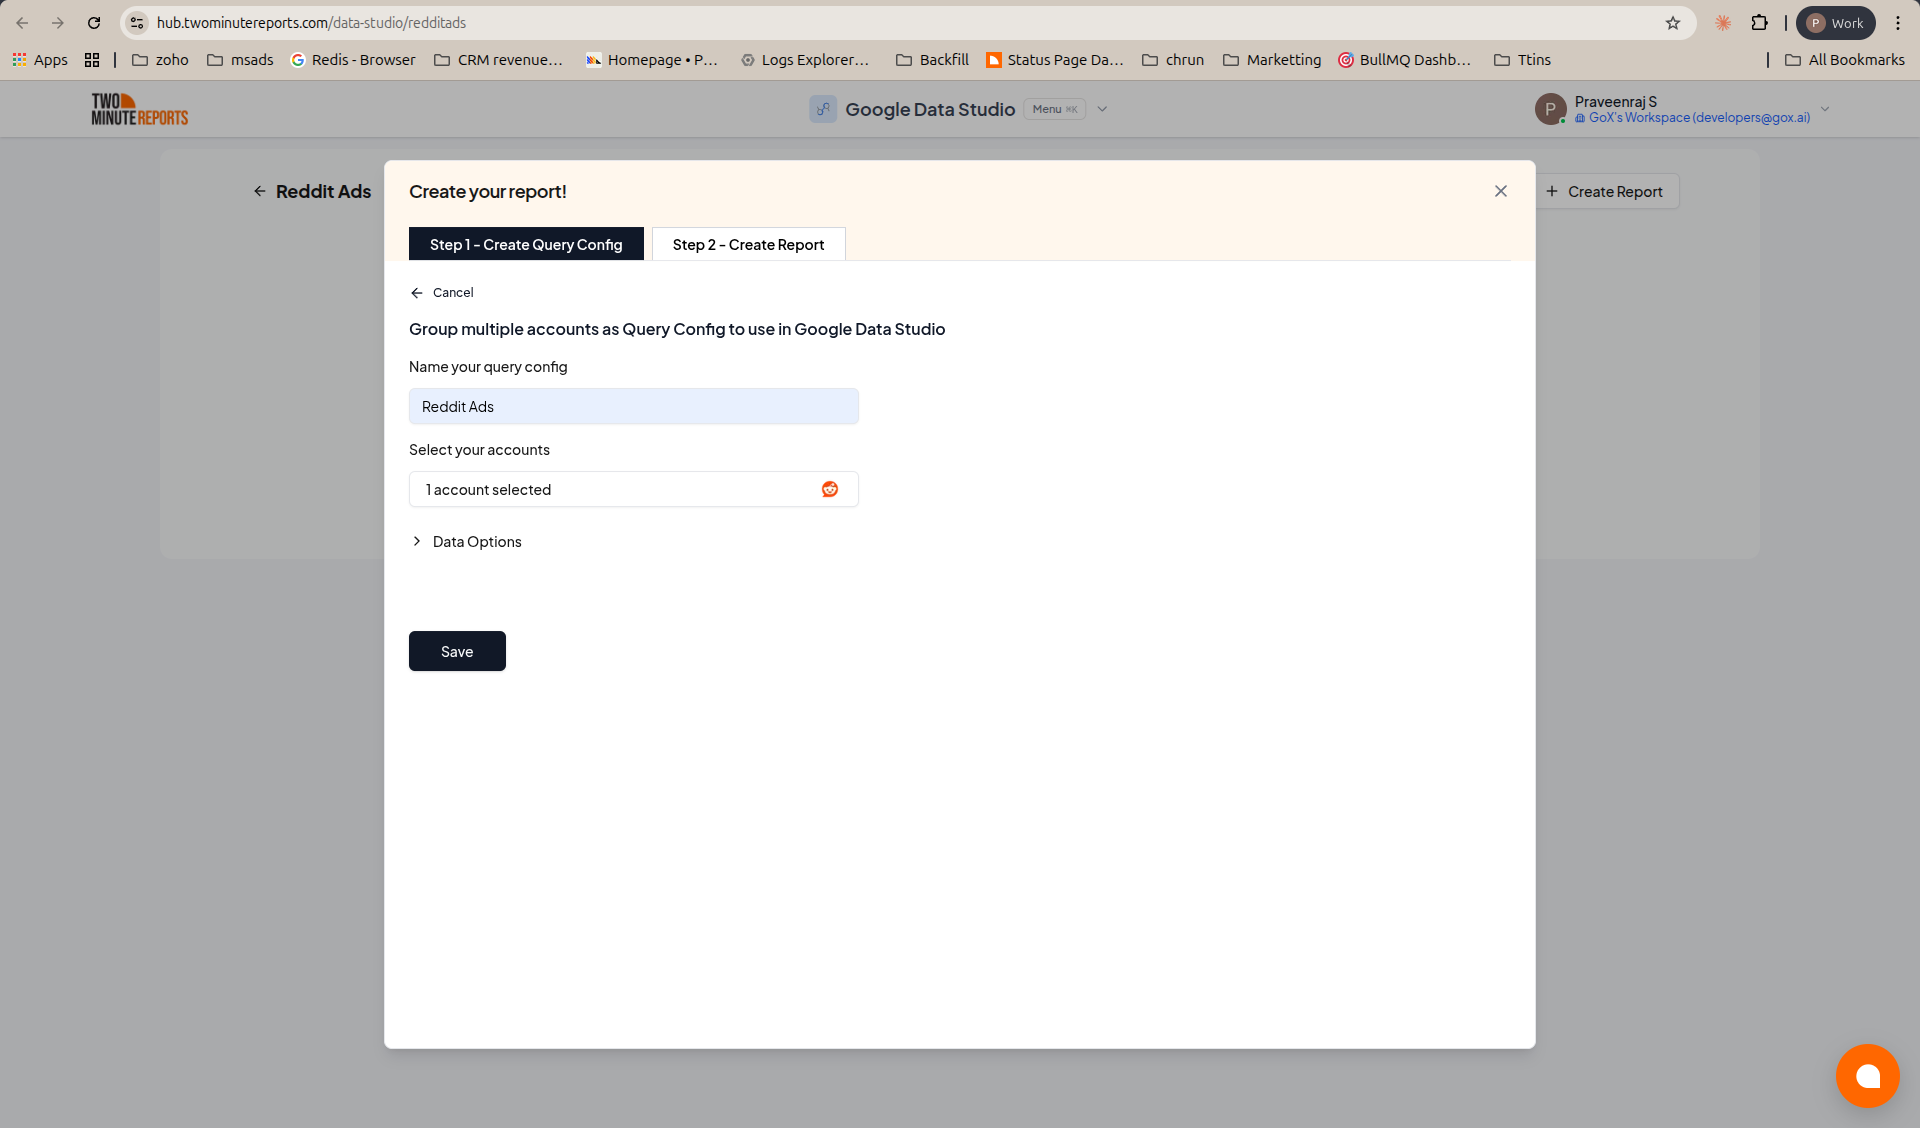Viewport: 1920px width, 1128px height.
Task: Open the Work profile button
Action: (1836, 23)
